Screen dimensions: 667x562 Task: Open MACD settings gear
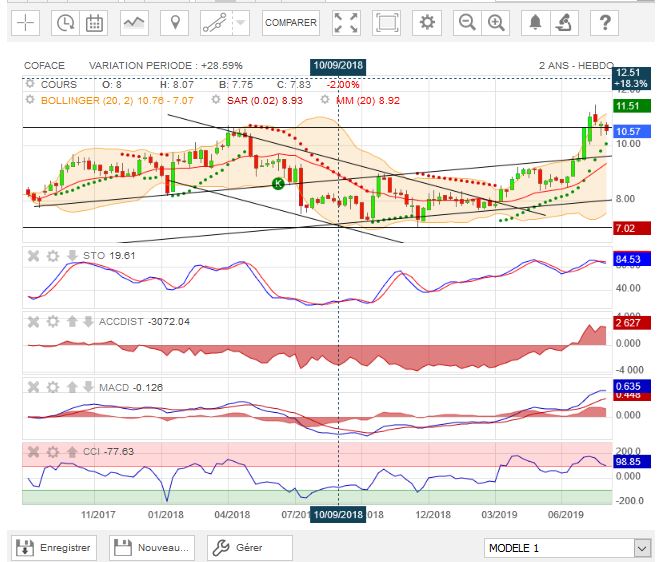pos(53,387)
